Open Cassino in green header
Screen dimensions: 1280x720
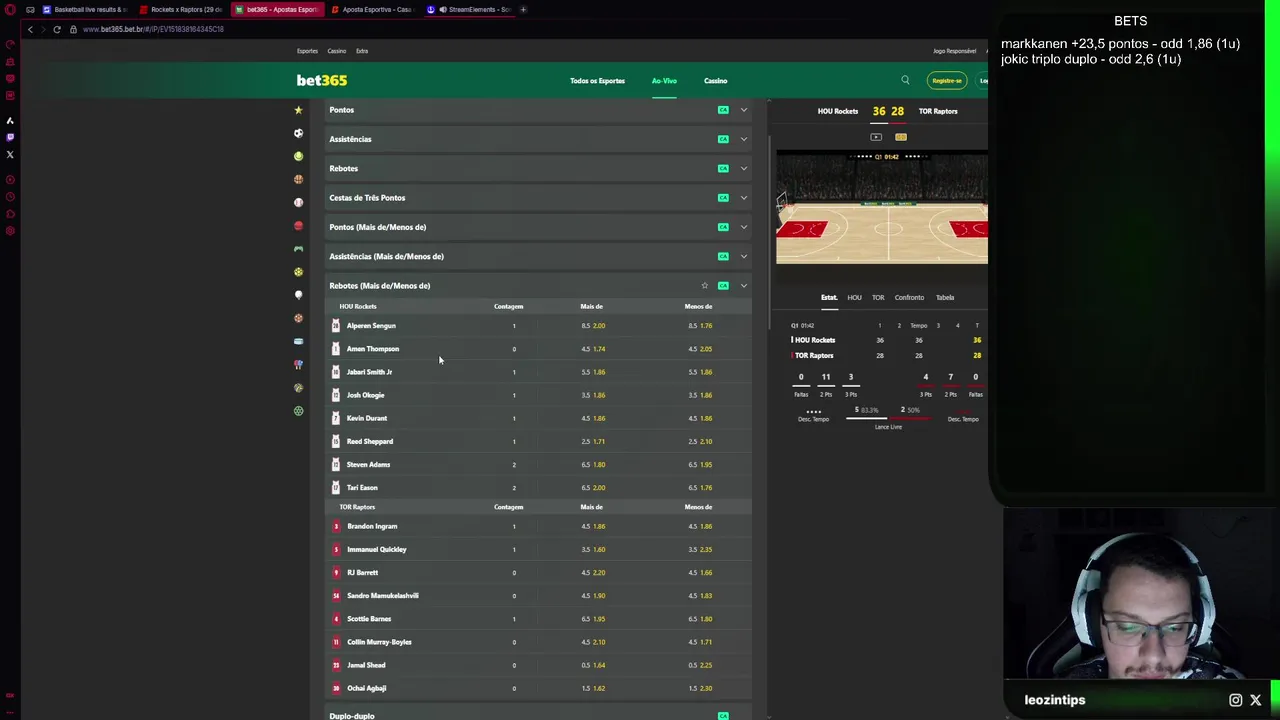(715, 81)
